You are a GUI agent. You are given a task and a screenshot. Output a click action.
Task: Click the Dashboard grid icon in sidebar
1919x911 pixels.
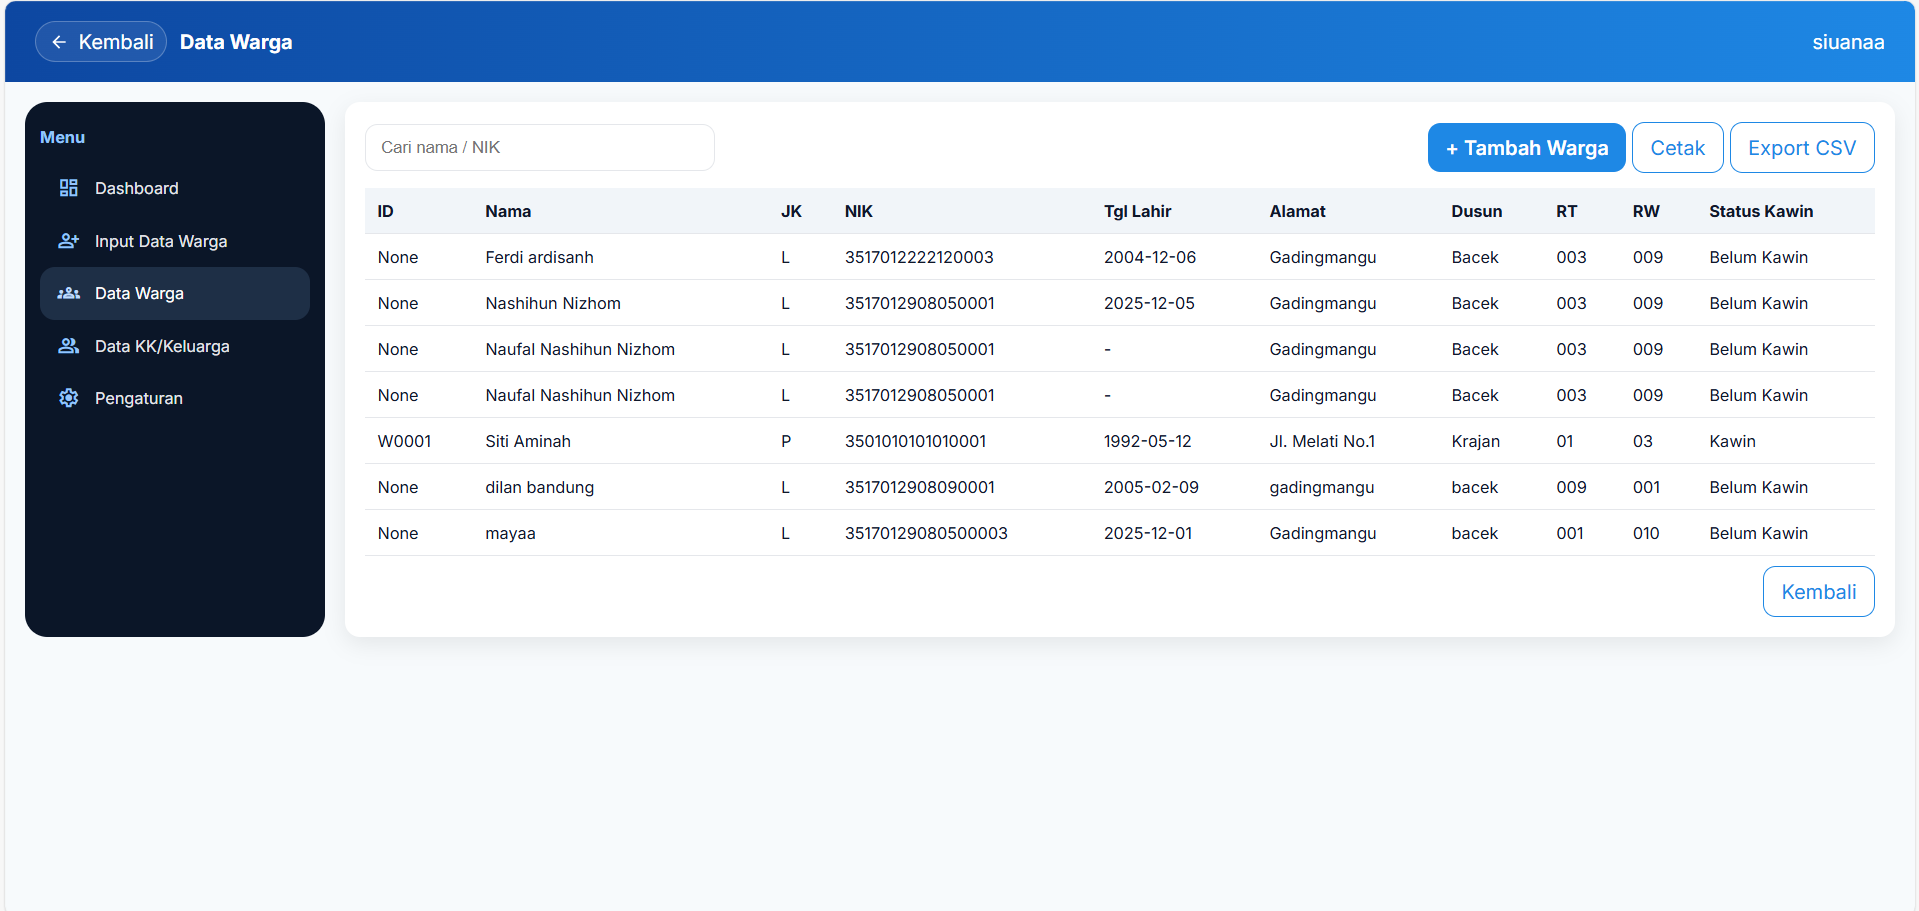pos(68,188)
